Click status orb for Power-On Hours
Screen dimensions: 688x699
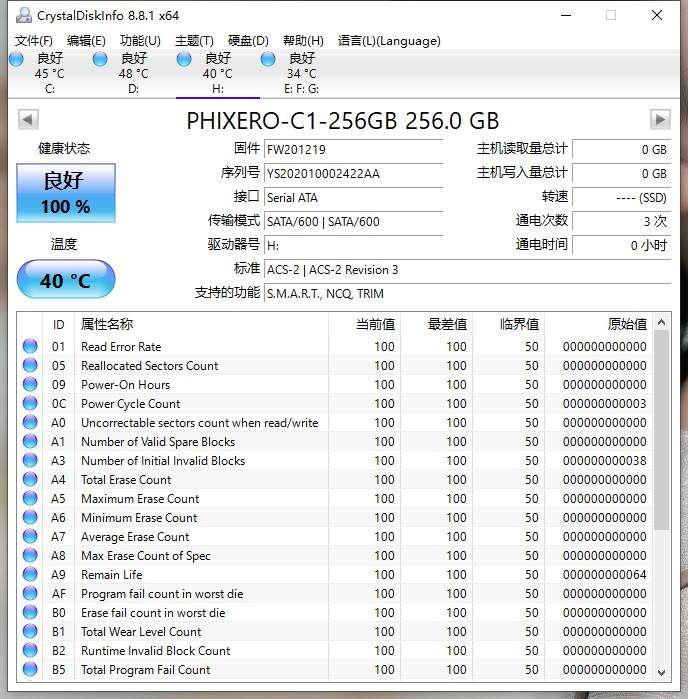coord(30,384)
